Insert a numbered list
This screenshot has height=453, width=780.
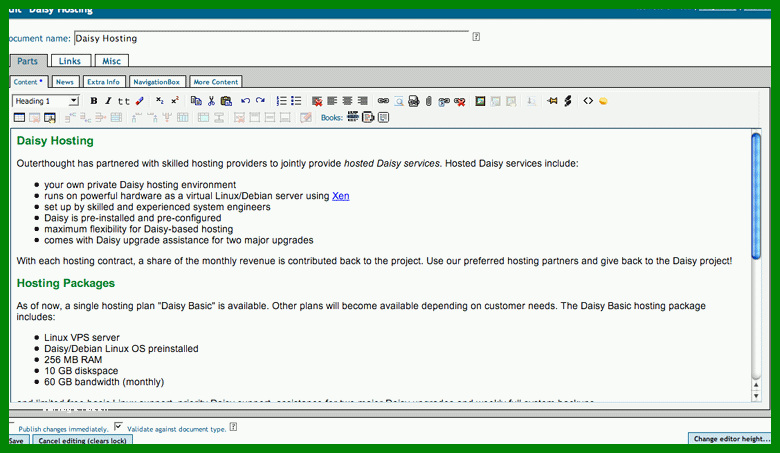click(281, 101)
